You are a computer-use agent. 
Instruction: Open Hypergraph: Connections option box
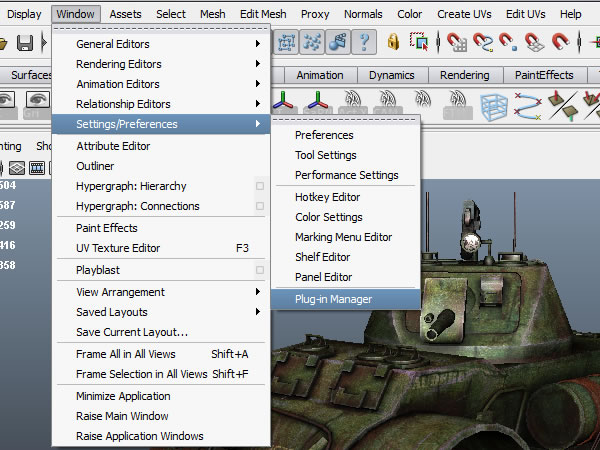point(260,206)
